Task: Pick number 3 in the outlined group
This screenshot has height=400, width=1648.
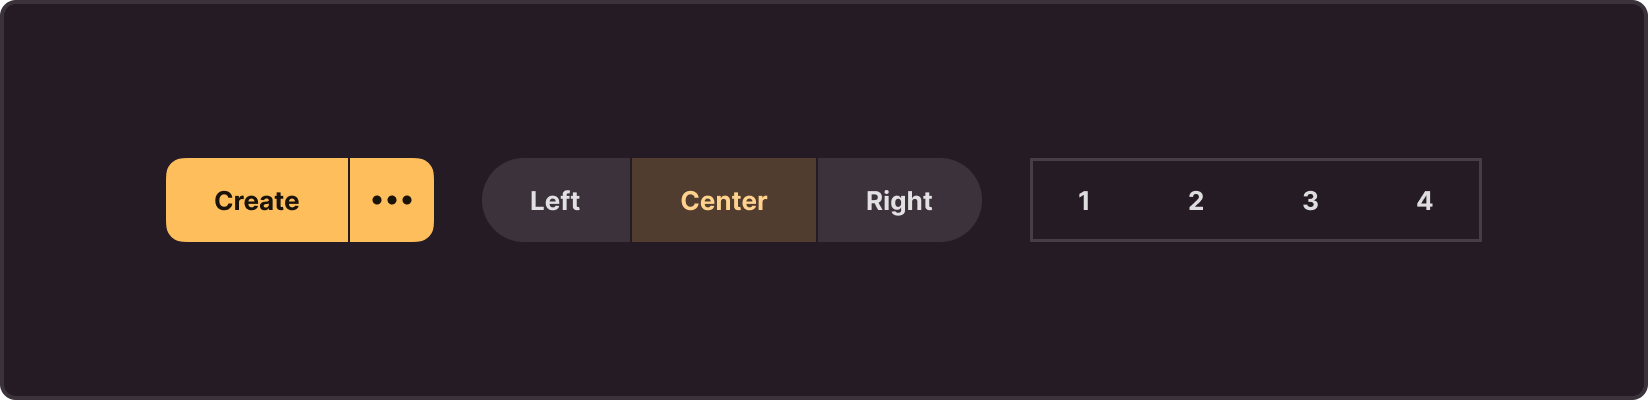Action: pos(1310,200)
